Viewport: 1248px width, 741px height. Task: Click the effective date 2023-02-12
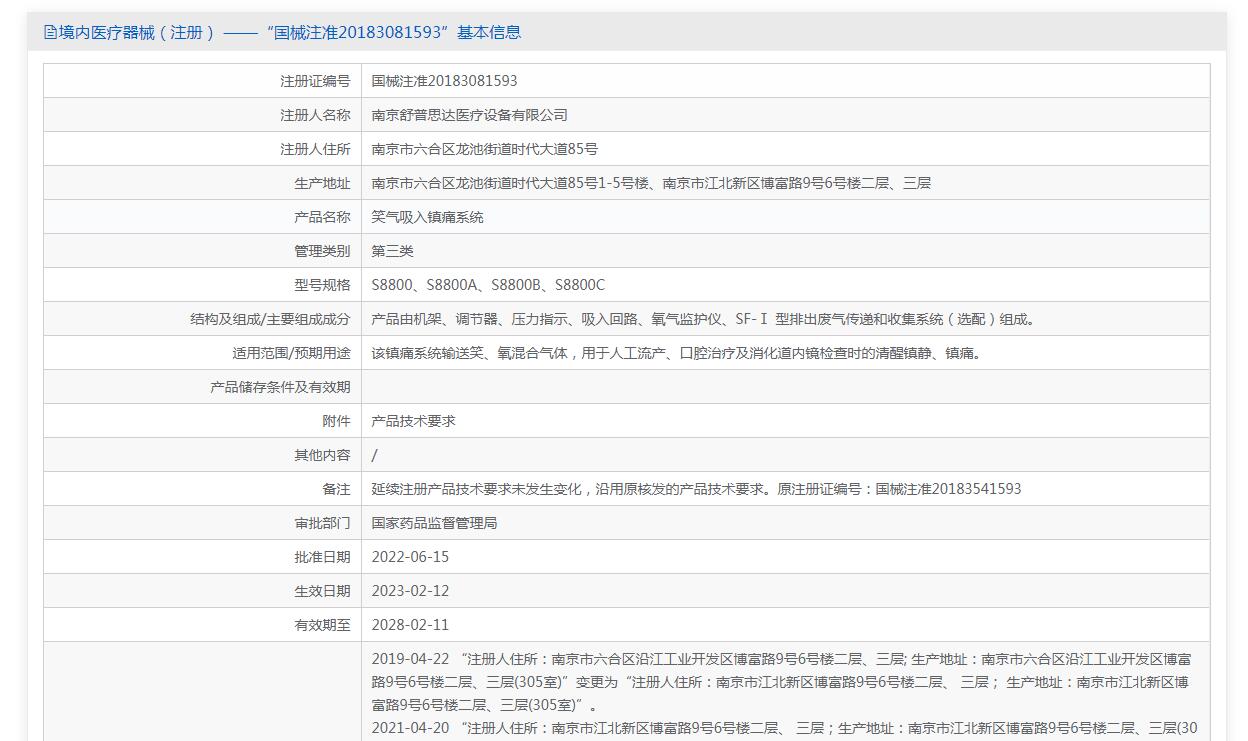pos(410,591)
